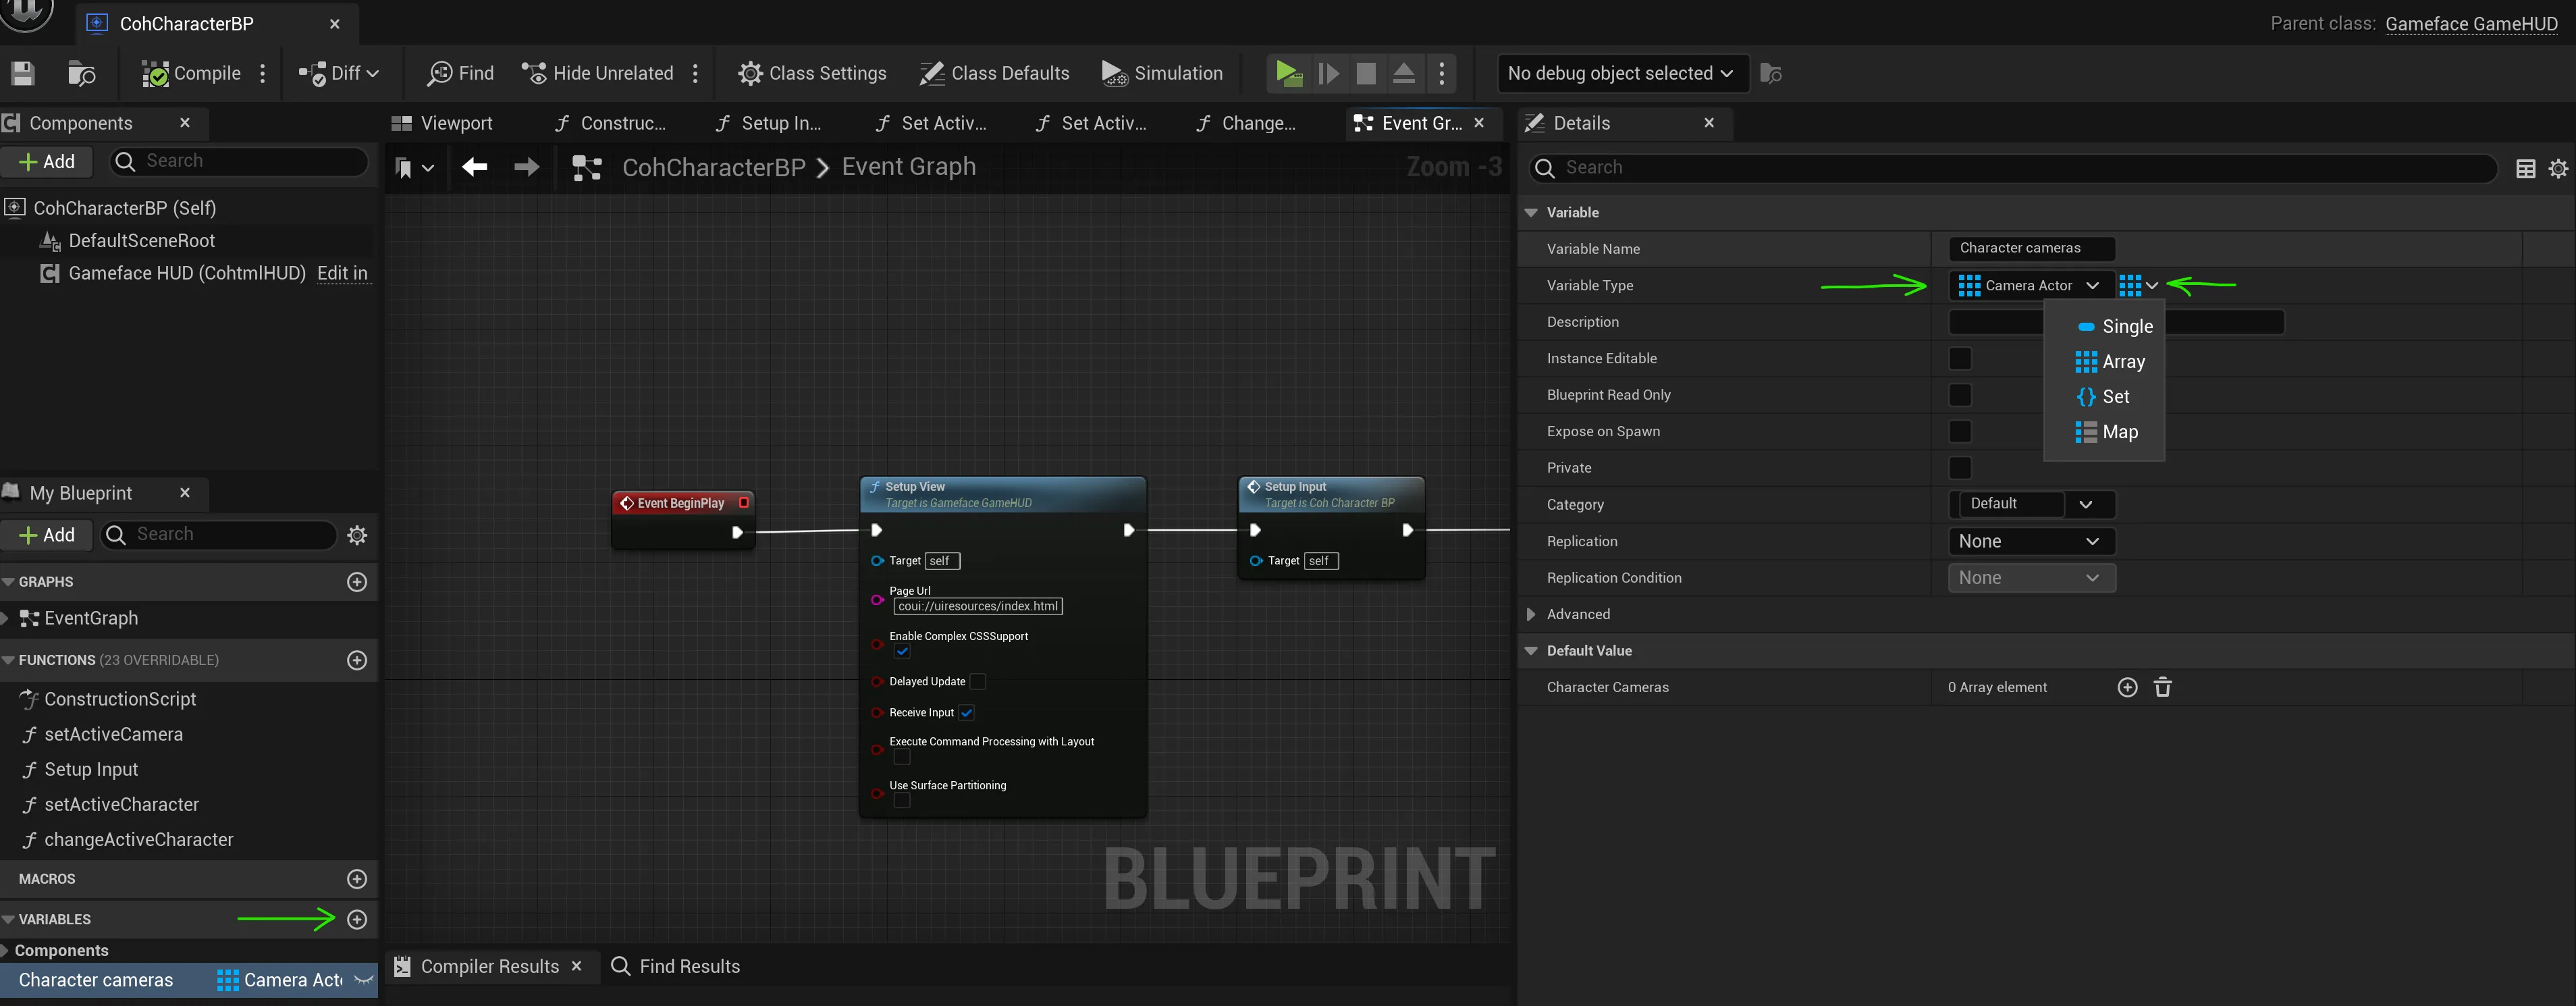The width and height of the screenshot is (2576, 1006).
Task: Go back with navigation arrow
Action: (475, 167)
